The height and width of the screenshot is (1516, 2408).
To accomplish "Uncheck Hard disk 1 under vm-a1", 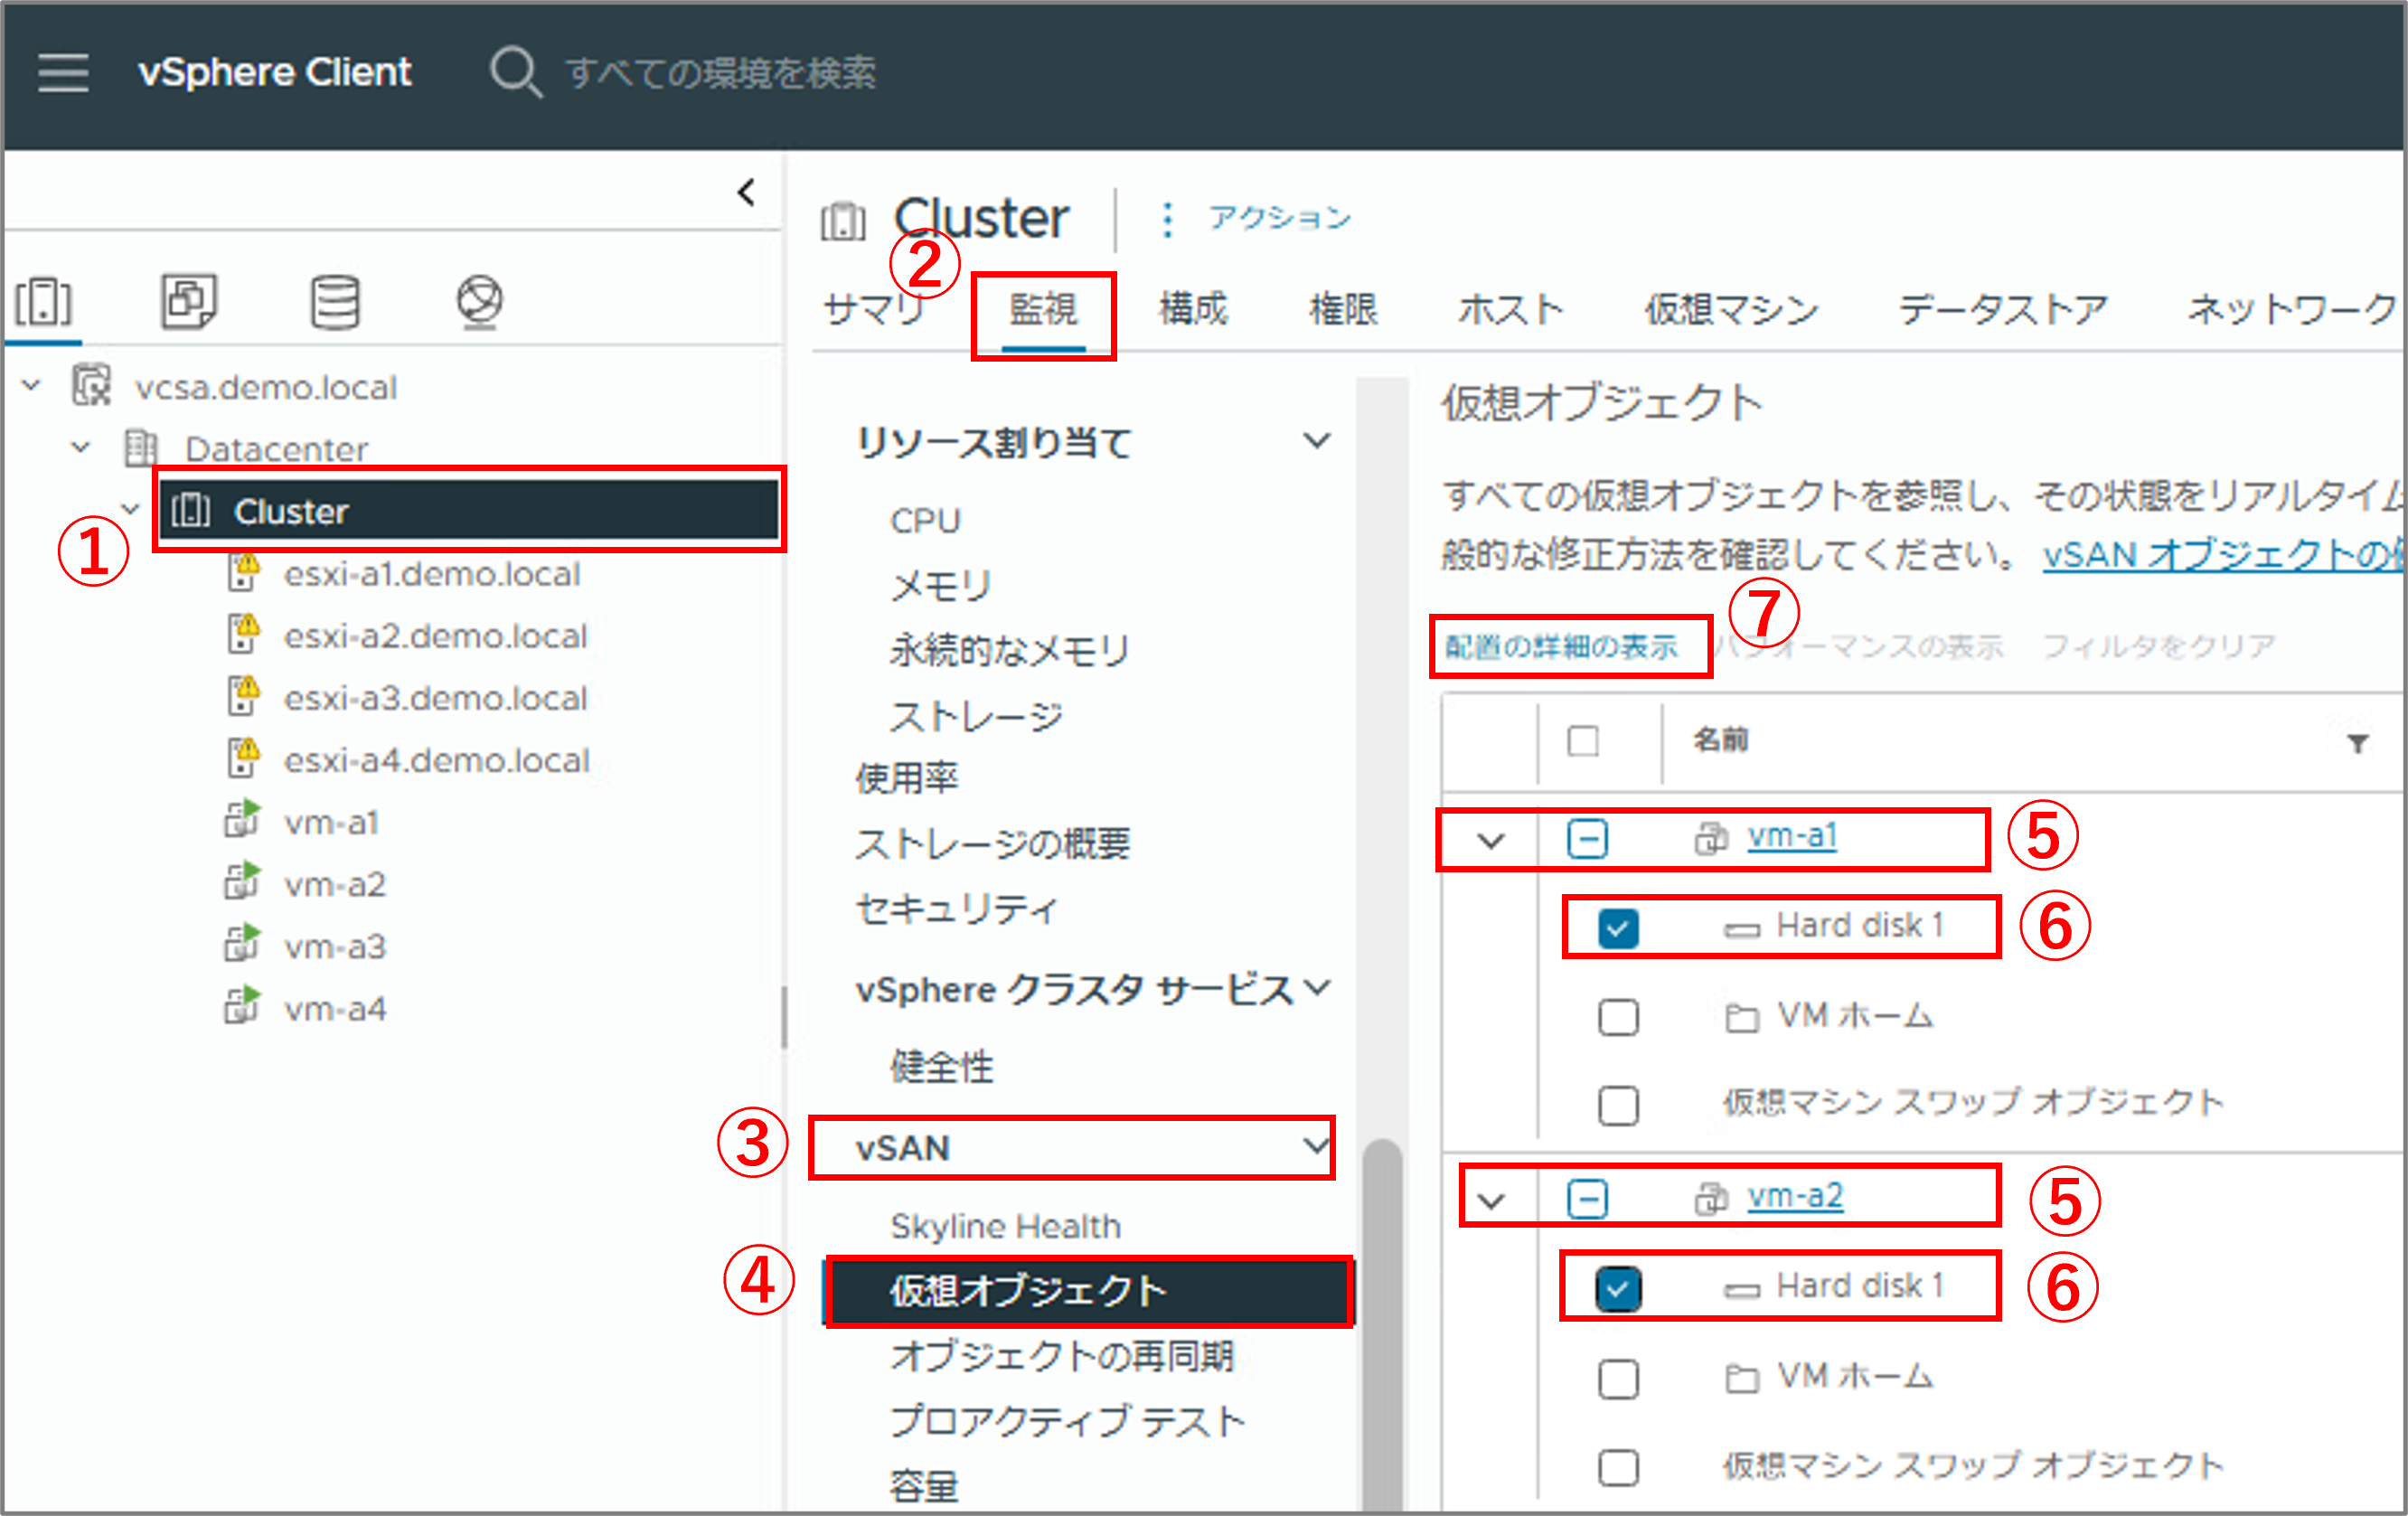I will [1618, 928].
